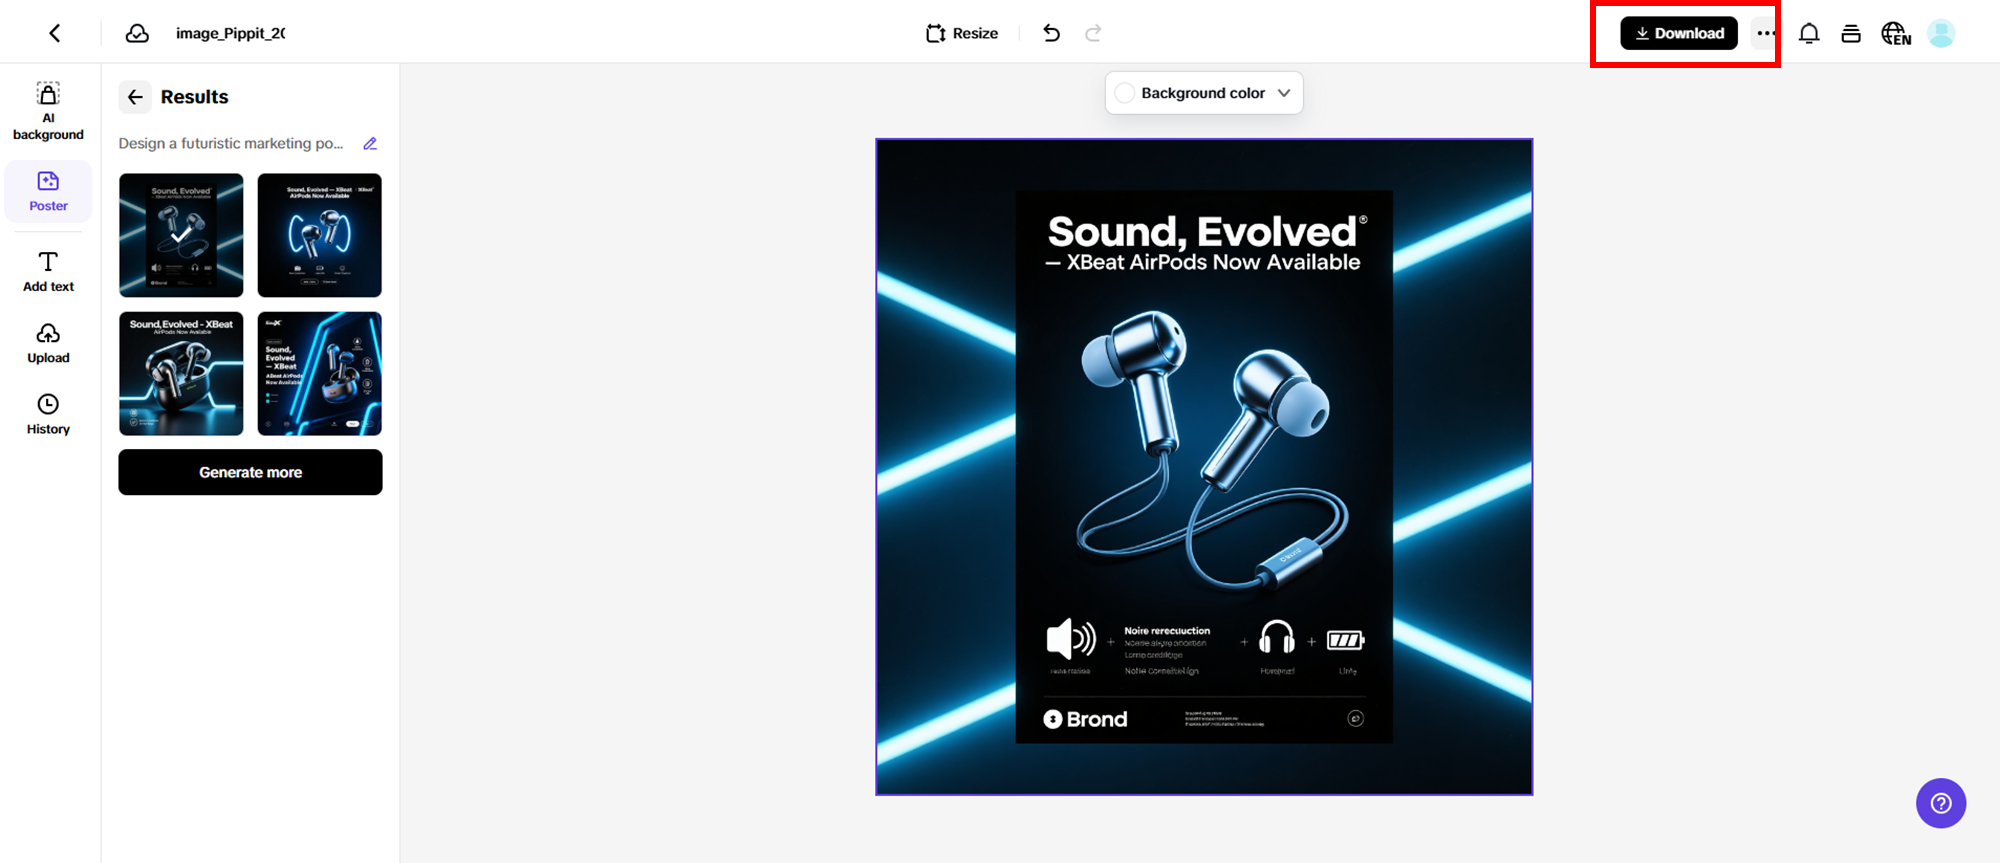
Task: Open the Upload panel
Action: coord(48,343)
